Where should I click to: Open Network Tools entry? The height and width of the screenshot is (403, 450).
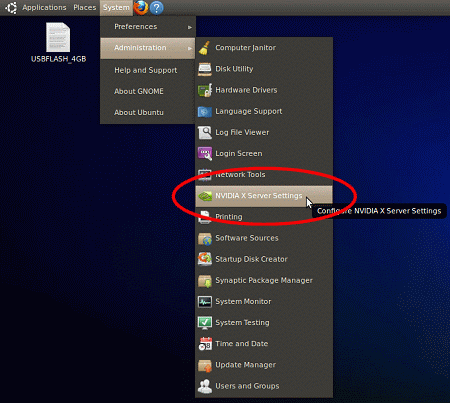(x=264, y=175)
